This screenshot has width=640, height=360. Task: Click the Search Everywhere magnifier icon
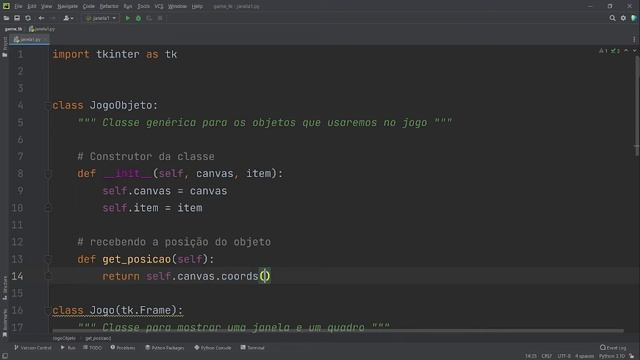612,18
